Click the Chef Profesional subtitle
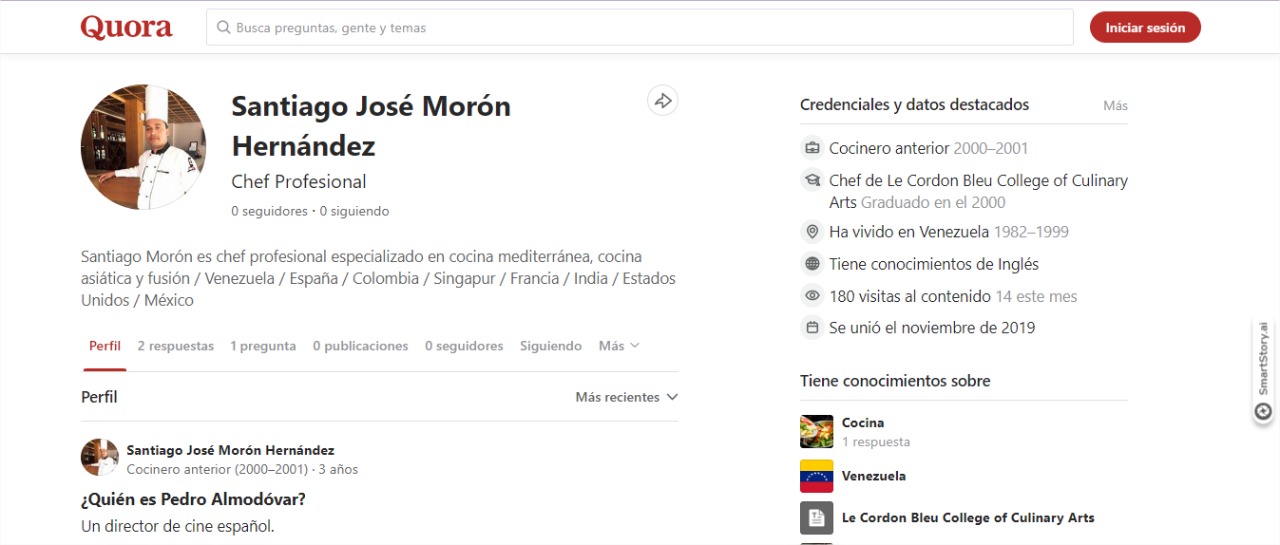Image resolution: width=1280 pixels, height=545 pixels. click(x=299, y=181)
